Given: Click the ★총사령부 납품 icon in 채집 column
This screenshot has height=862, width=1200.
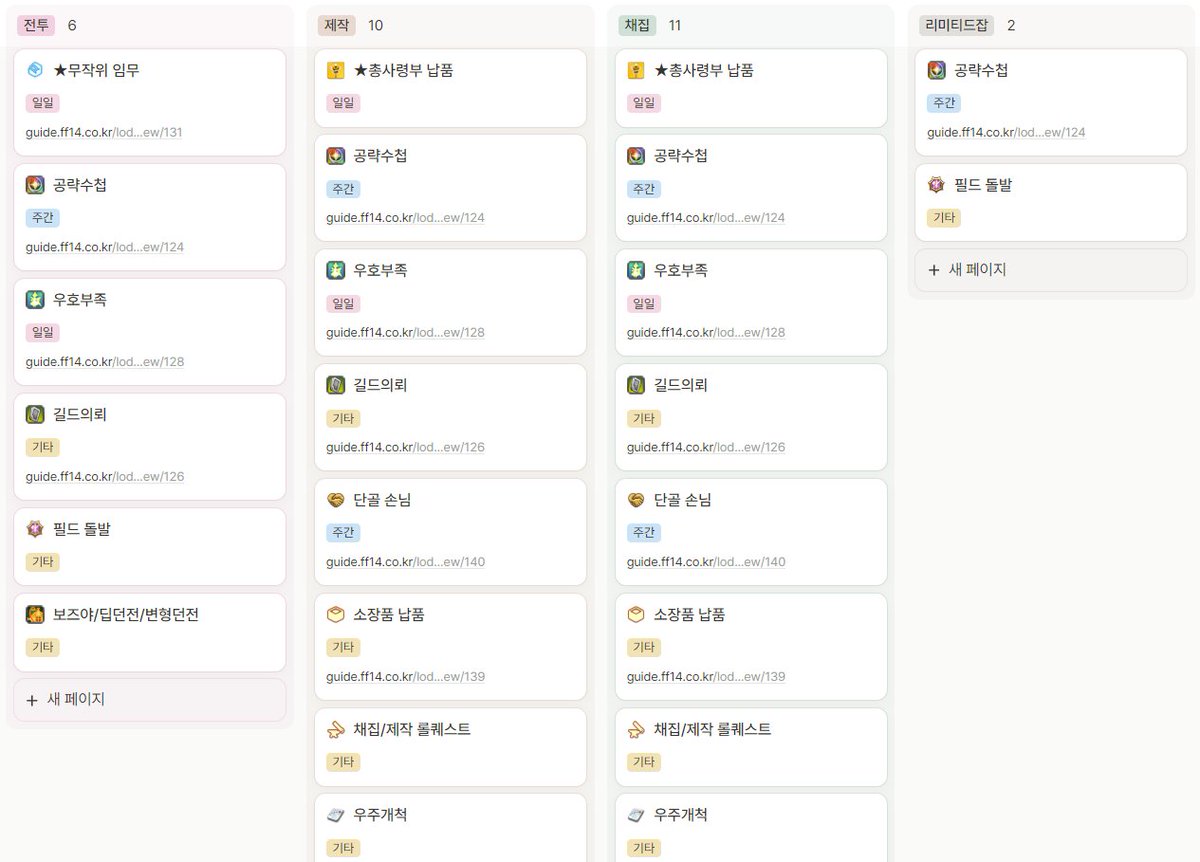Looking at the screenshot, I should coord(636,70).
